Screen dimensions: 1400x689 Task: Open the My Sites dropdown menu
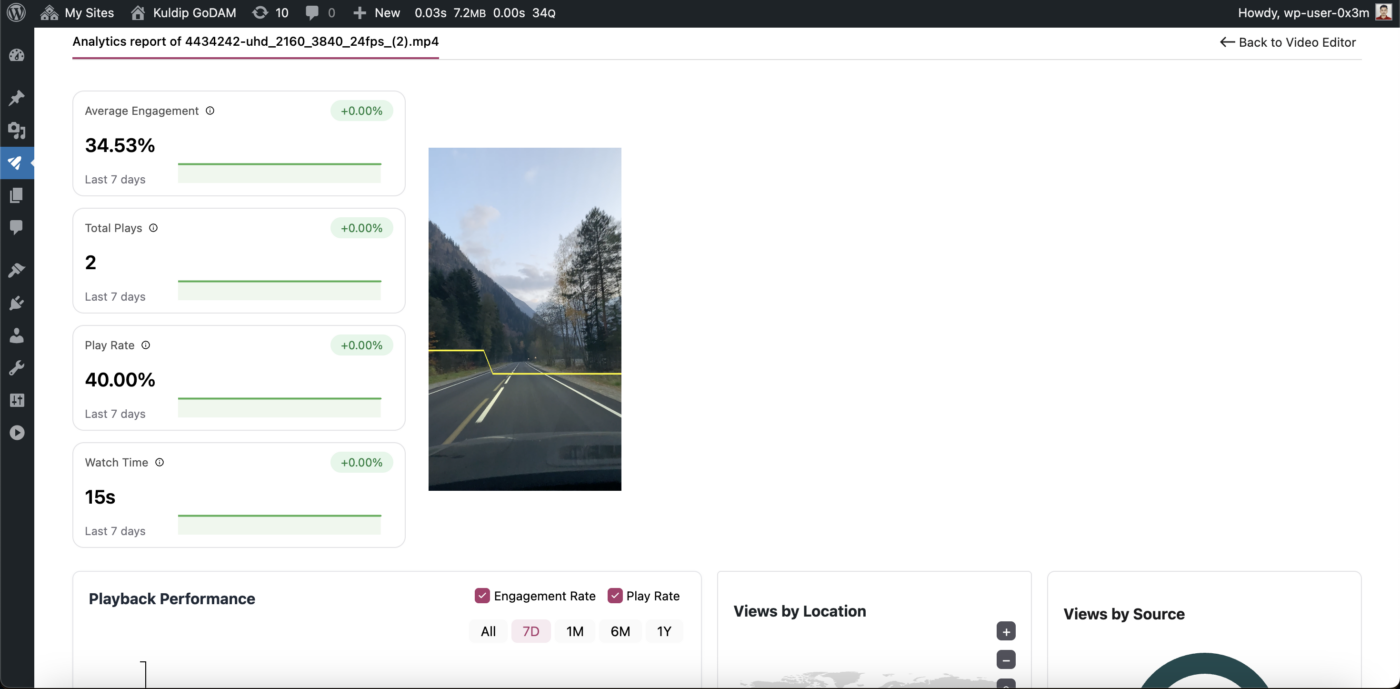(77, 13)
